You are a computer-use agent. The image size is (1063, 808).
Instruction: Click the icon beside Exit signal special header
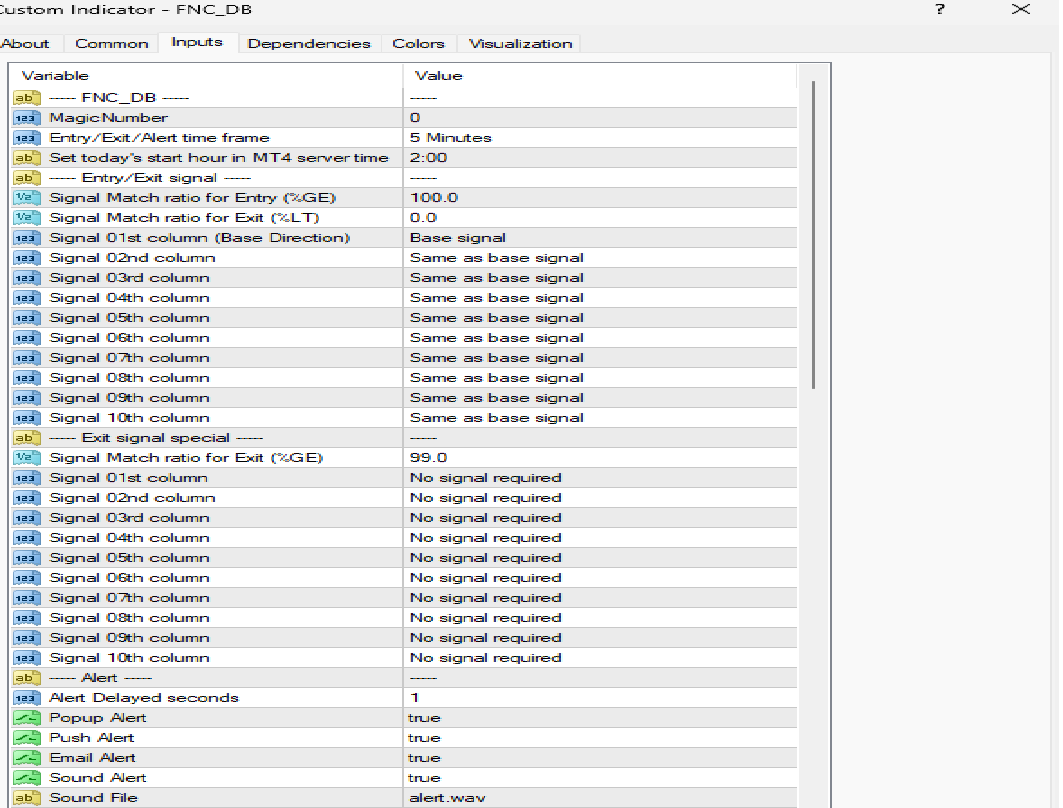pos(26,438)
